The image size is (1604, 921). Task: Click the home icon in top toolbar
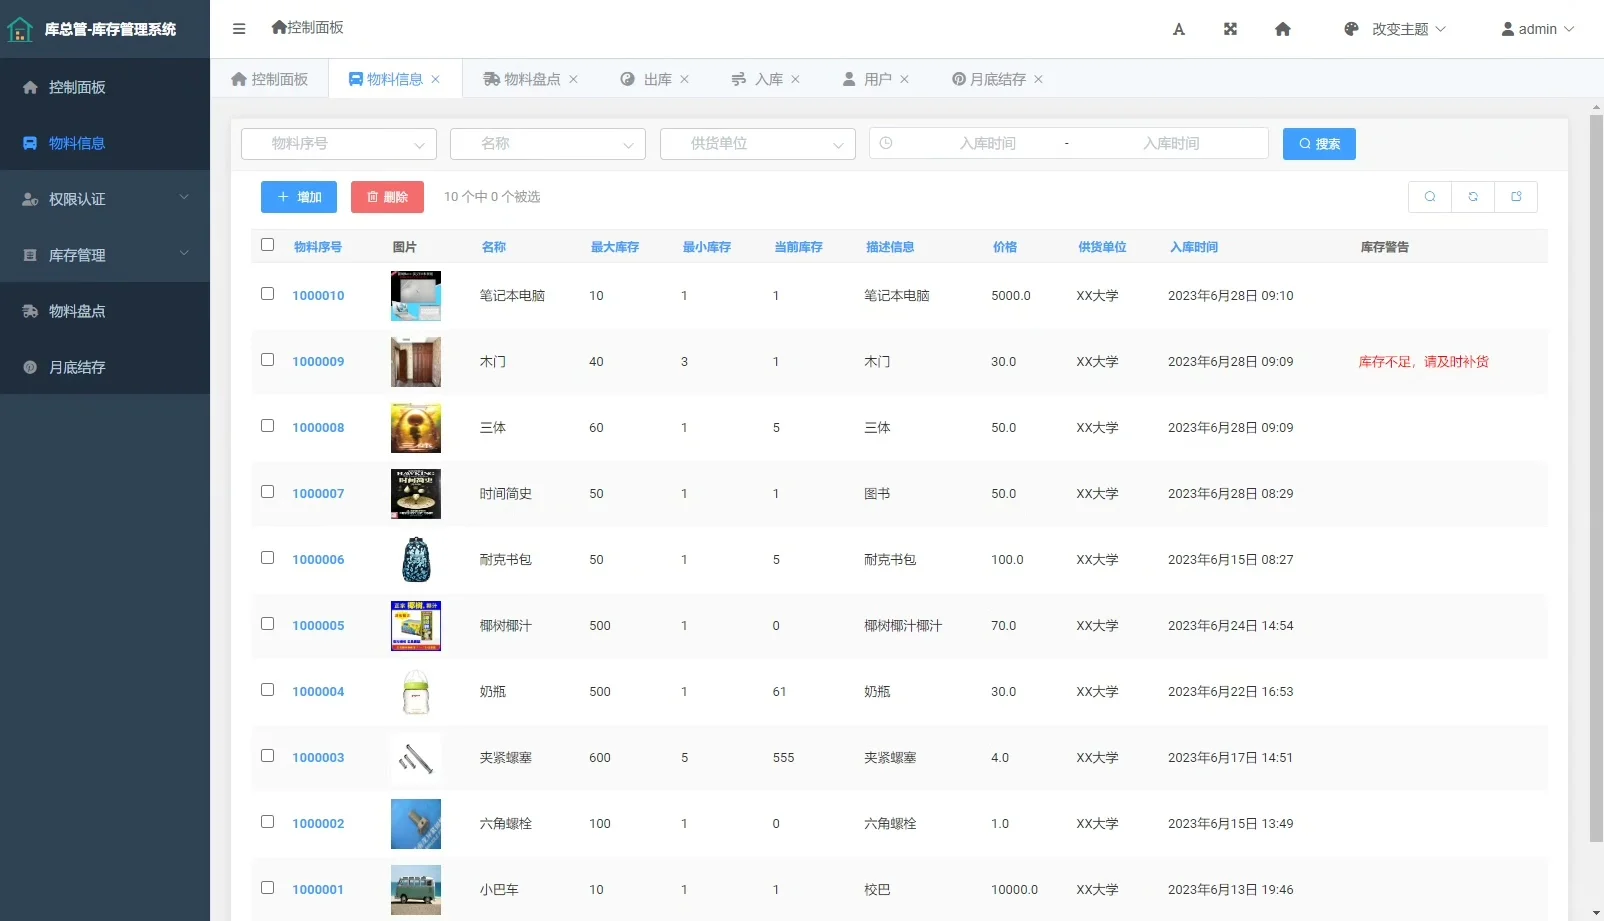(1283, 29)
